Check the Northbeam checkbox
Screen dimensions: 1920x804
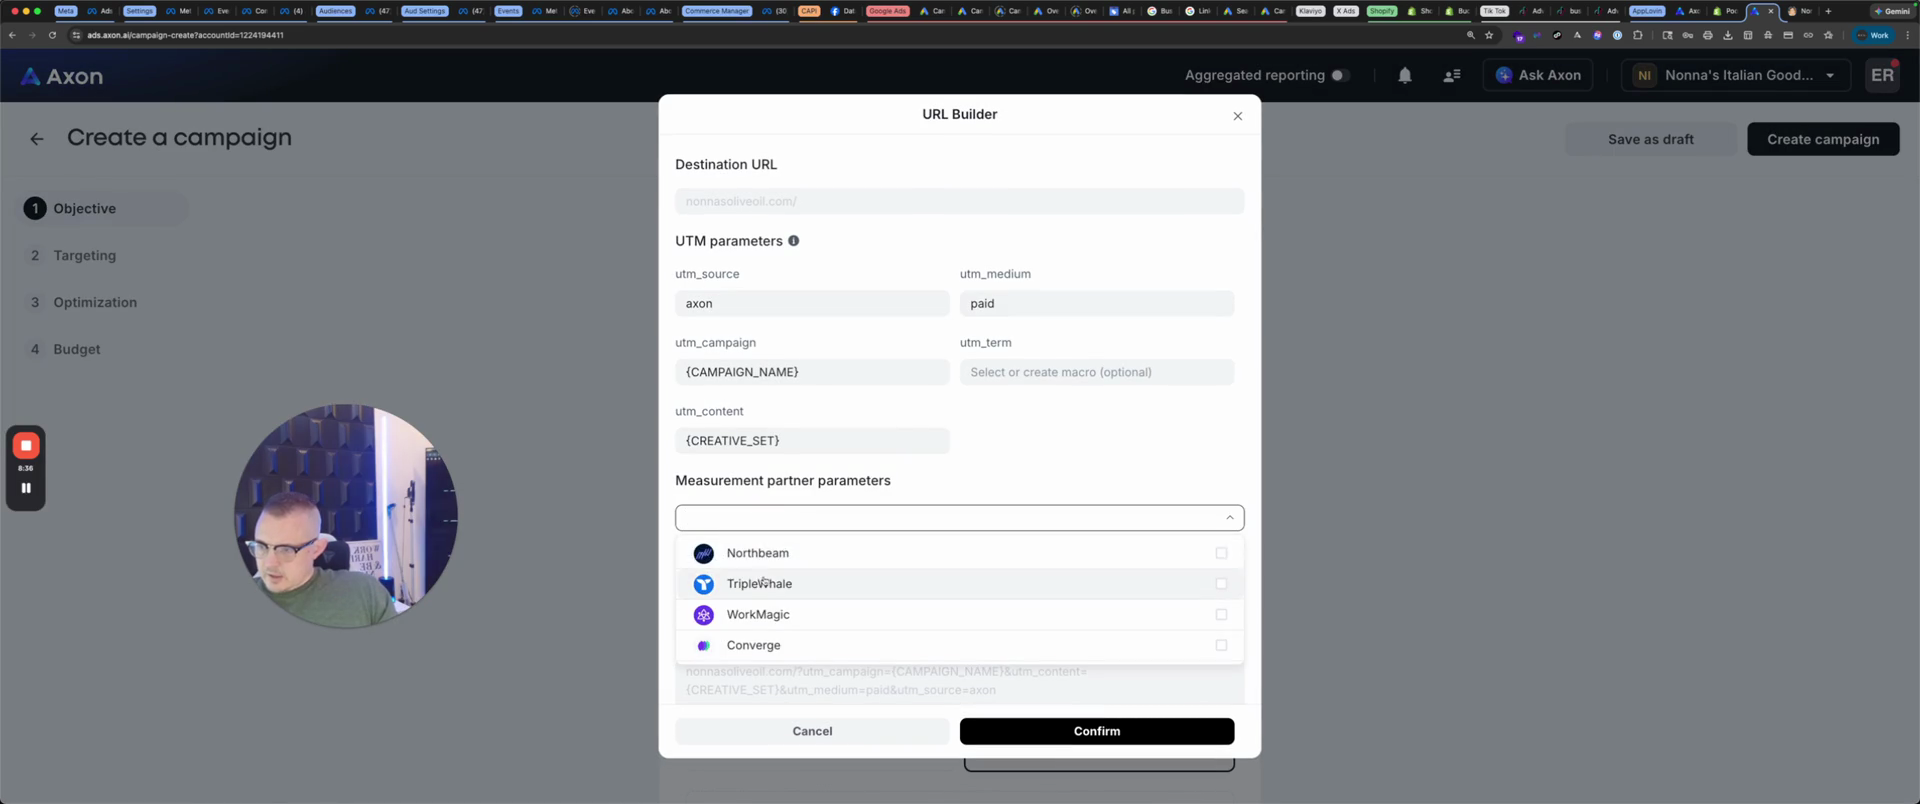pyautogui.click(x=1221, y=553)
